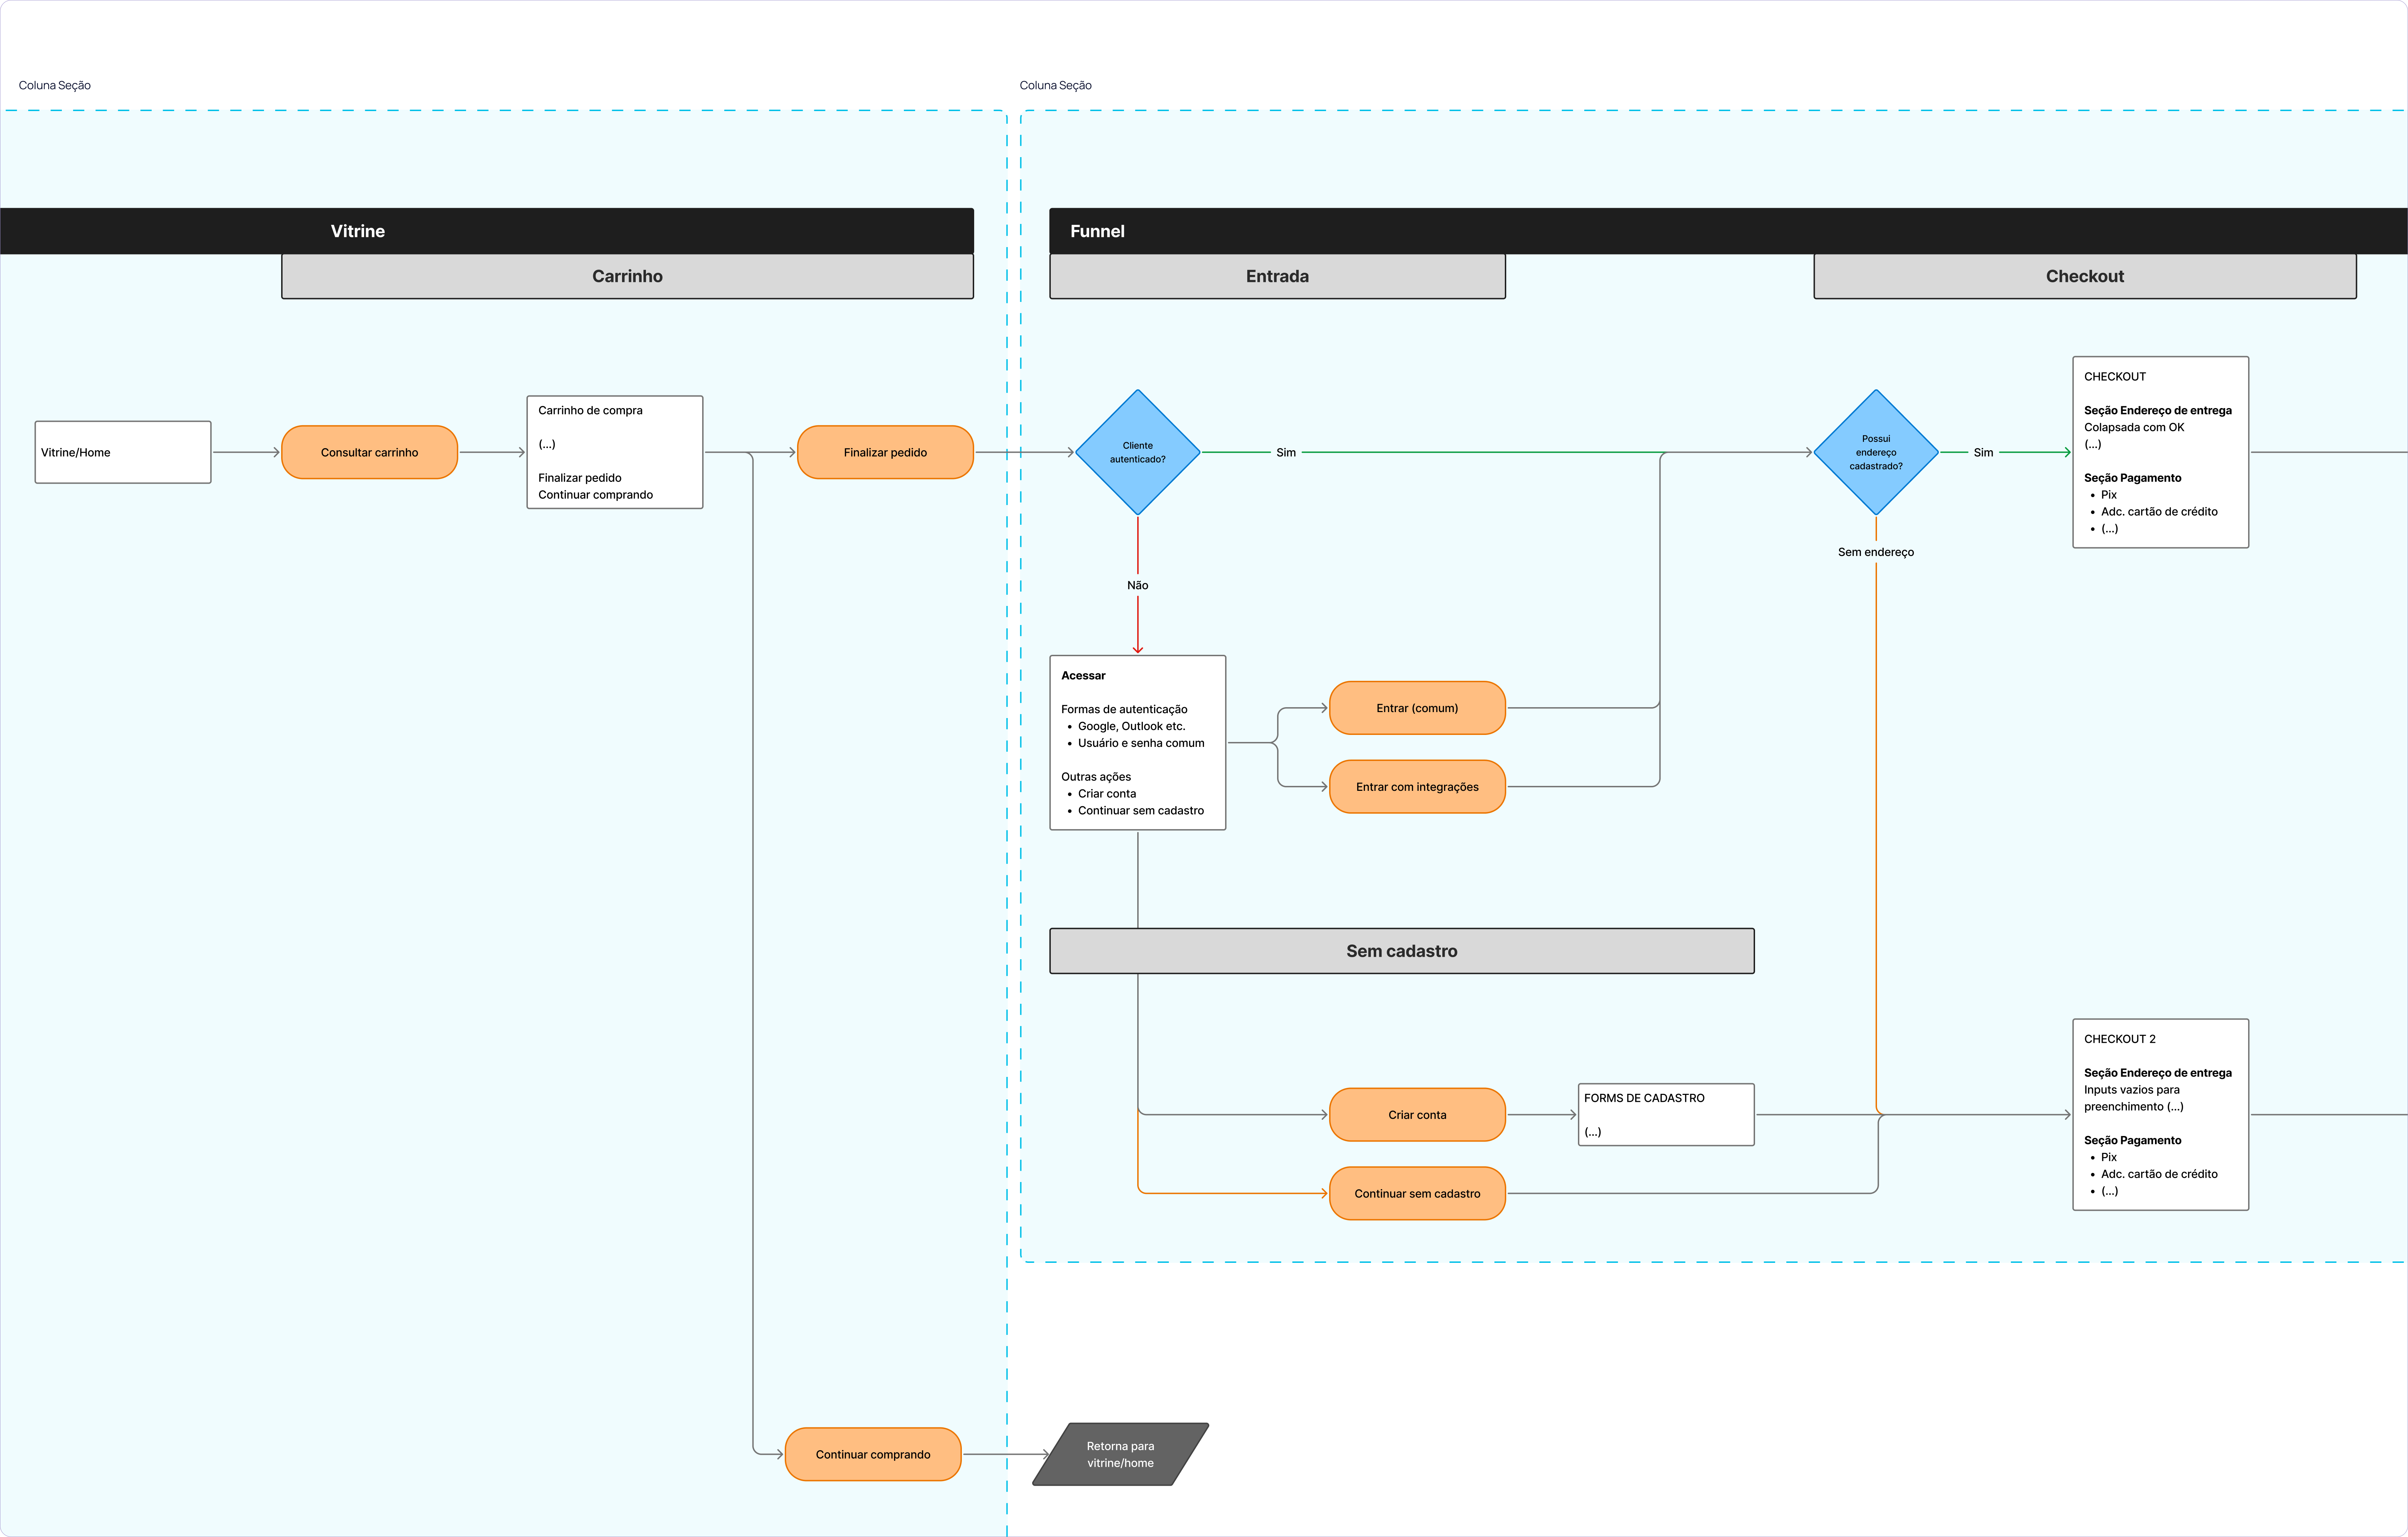This screenshot has height=1537, width=2408.
Task: Click Adc. cartão de crédito in CHECKOUT 2 box
Action: (x=2159, y=1174)
